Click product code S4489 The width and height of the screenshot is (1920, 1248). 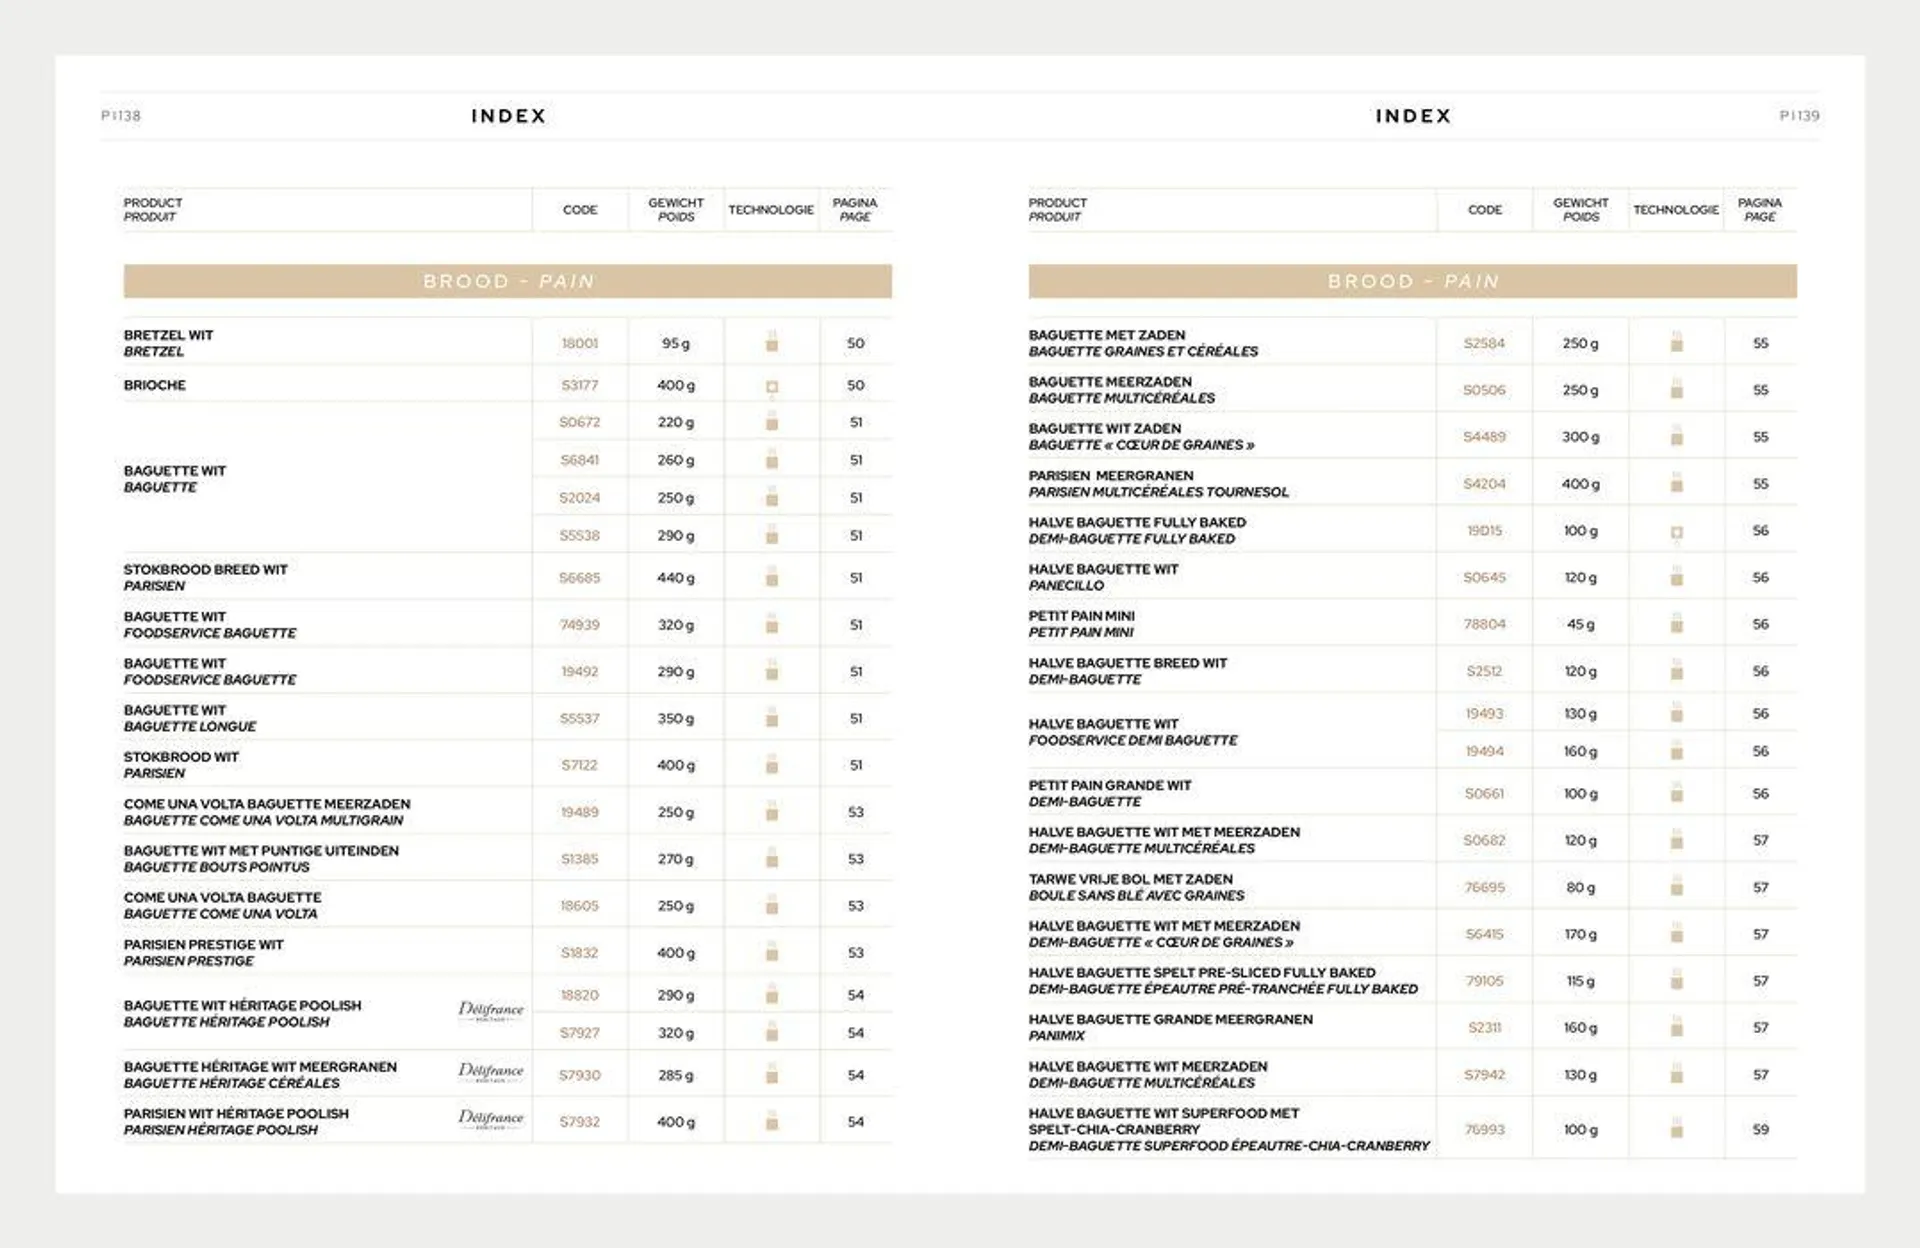(1485, 437)
